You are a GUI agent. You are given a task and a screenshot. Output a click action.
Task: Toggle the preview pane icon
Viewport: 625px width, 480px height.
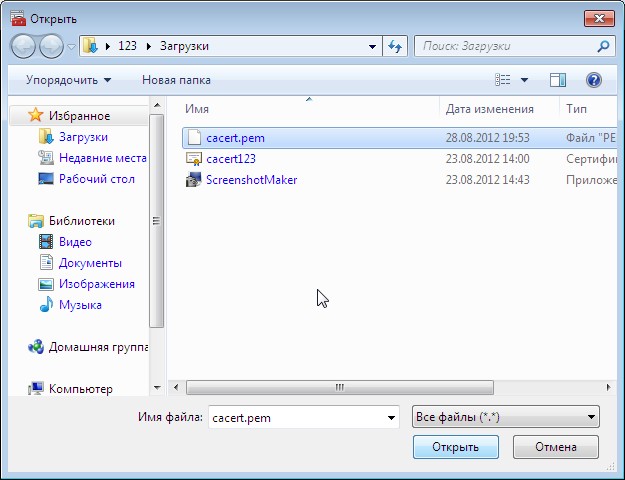558,80
